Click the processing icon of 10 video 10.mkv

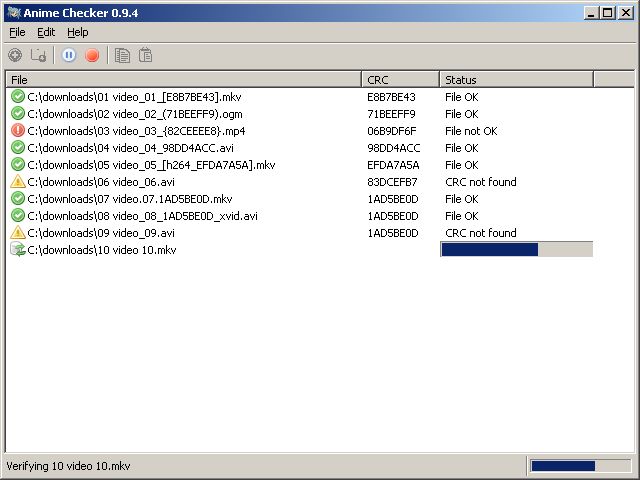point(18,249)
